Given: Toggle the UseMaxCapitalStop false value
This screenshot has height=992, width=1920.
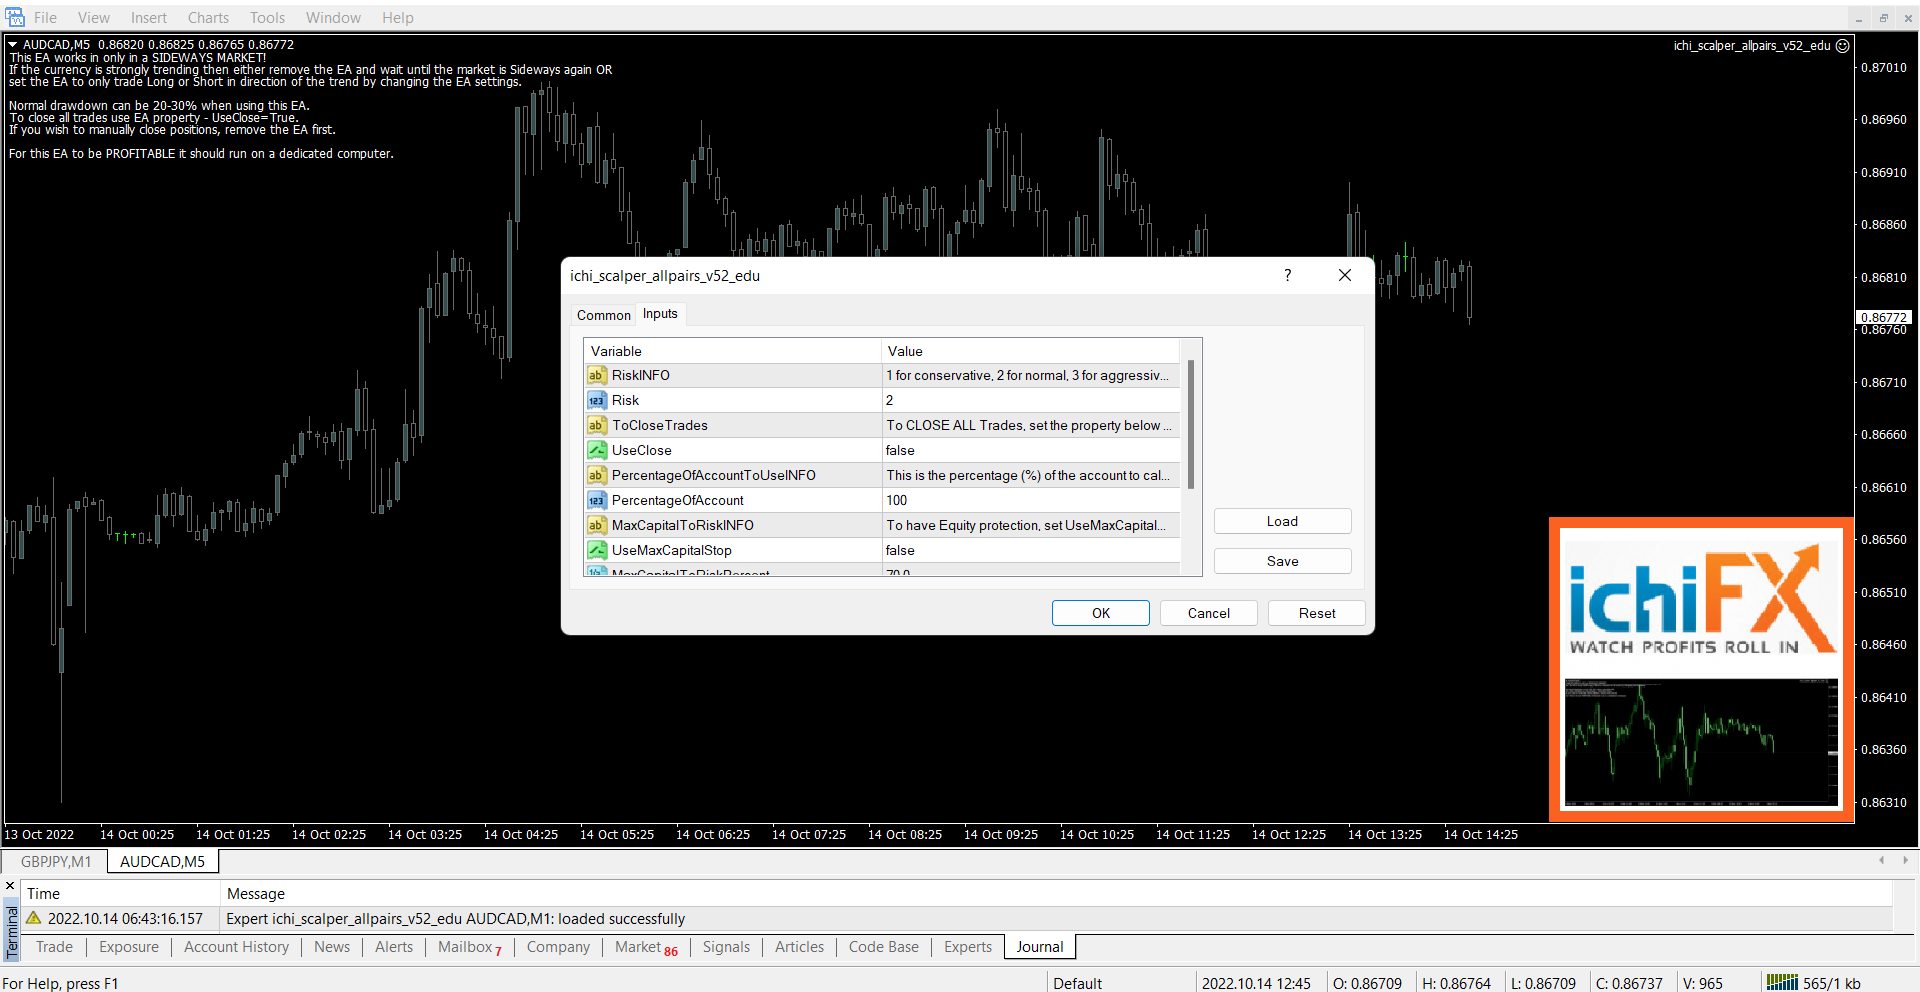Looking at the screenshot, I should [1030, 550].
